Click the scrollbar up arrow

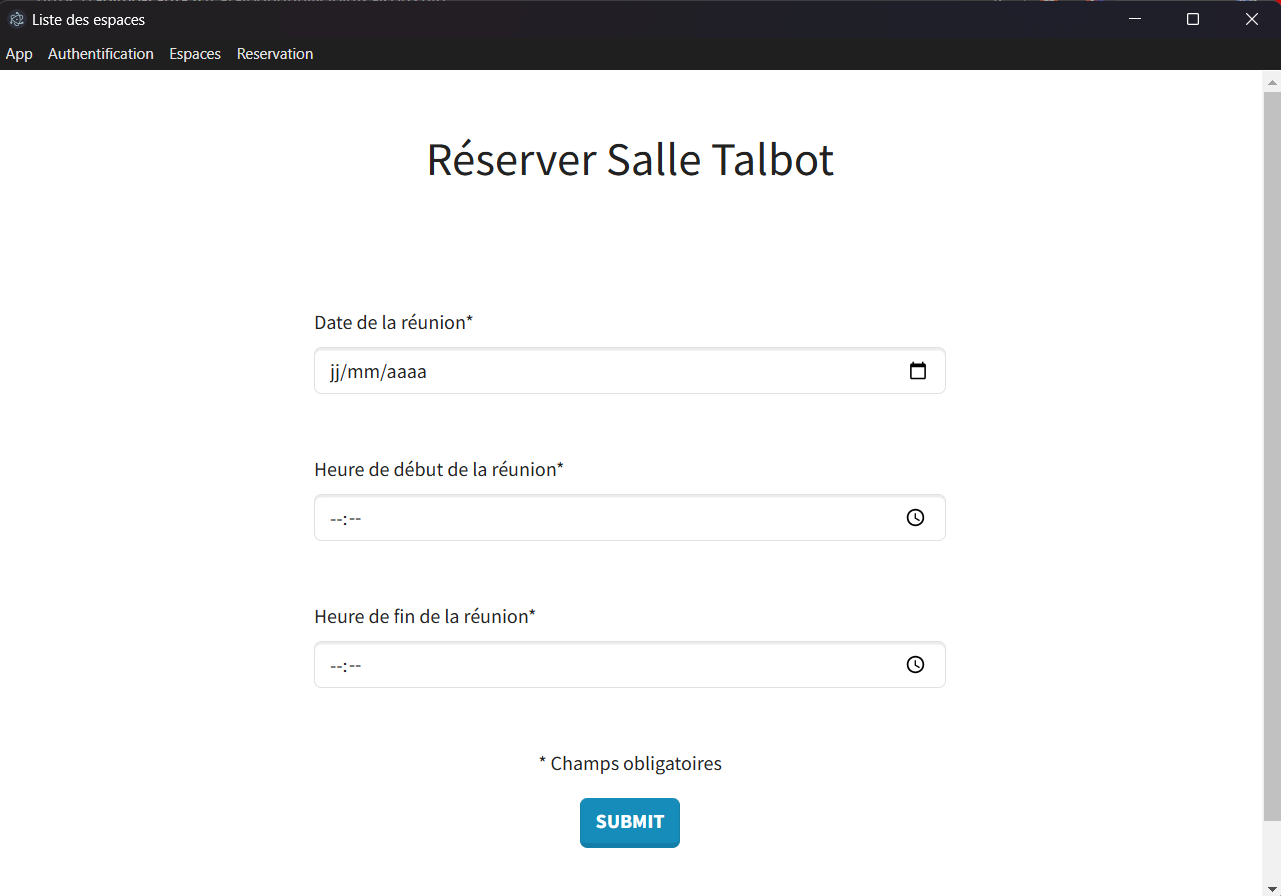point(1272,81)
